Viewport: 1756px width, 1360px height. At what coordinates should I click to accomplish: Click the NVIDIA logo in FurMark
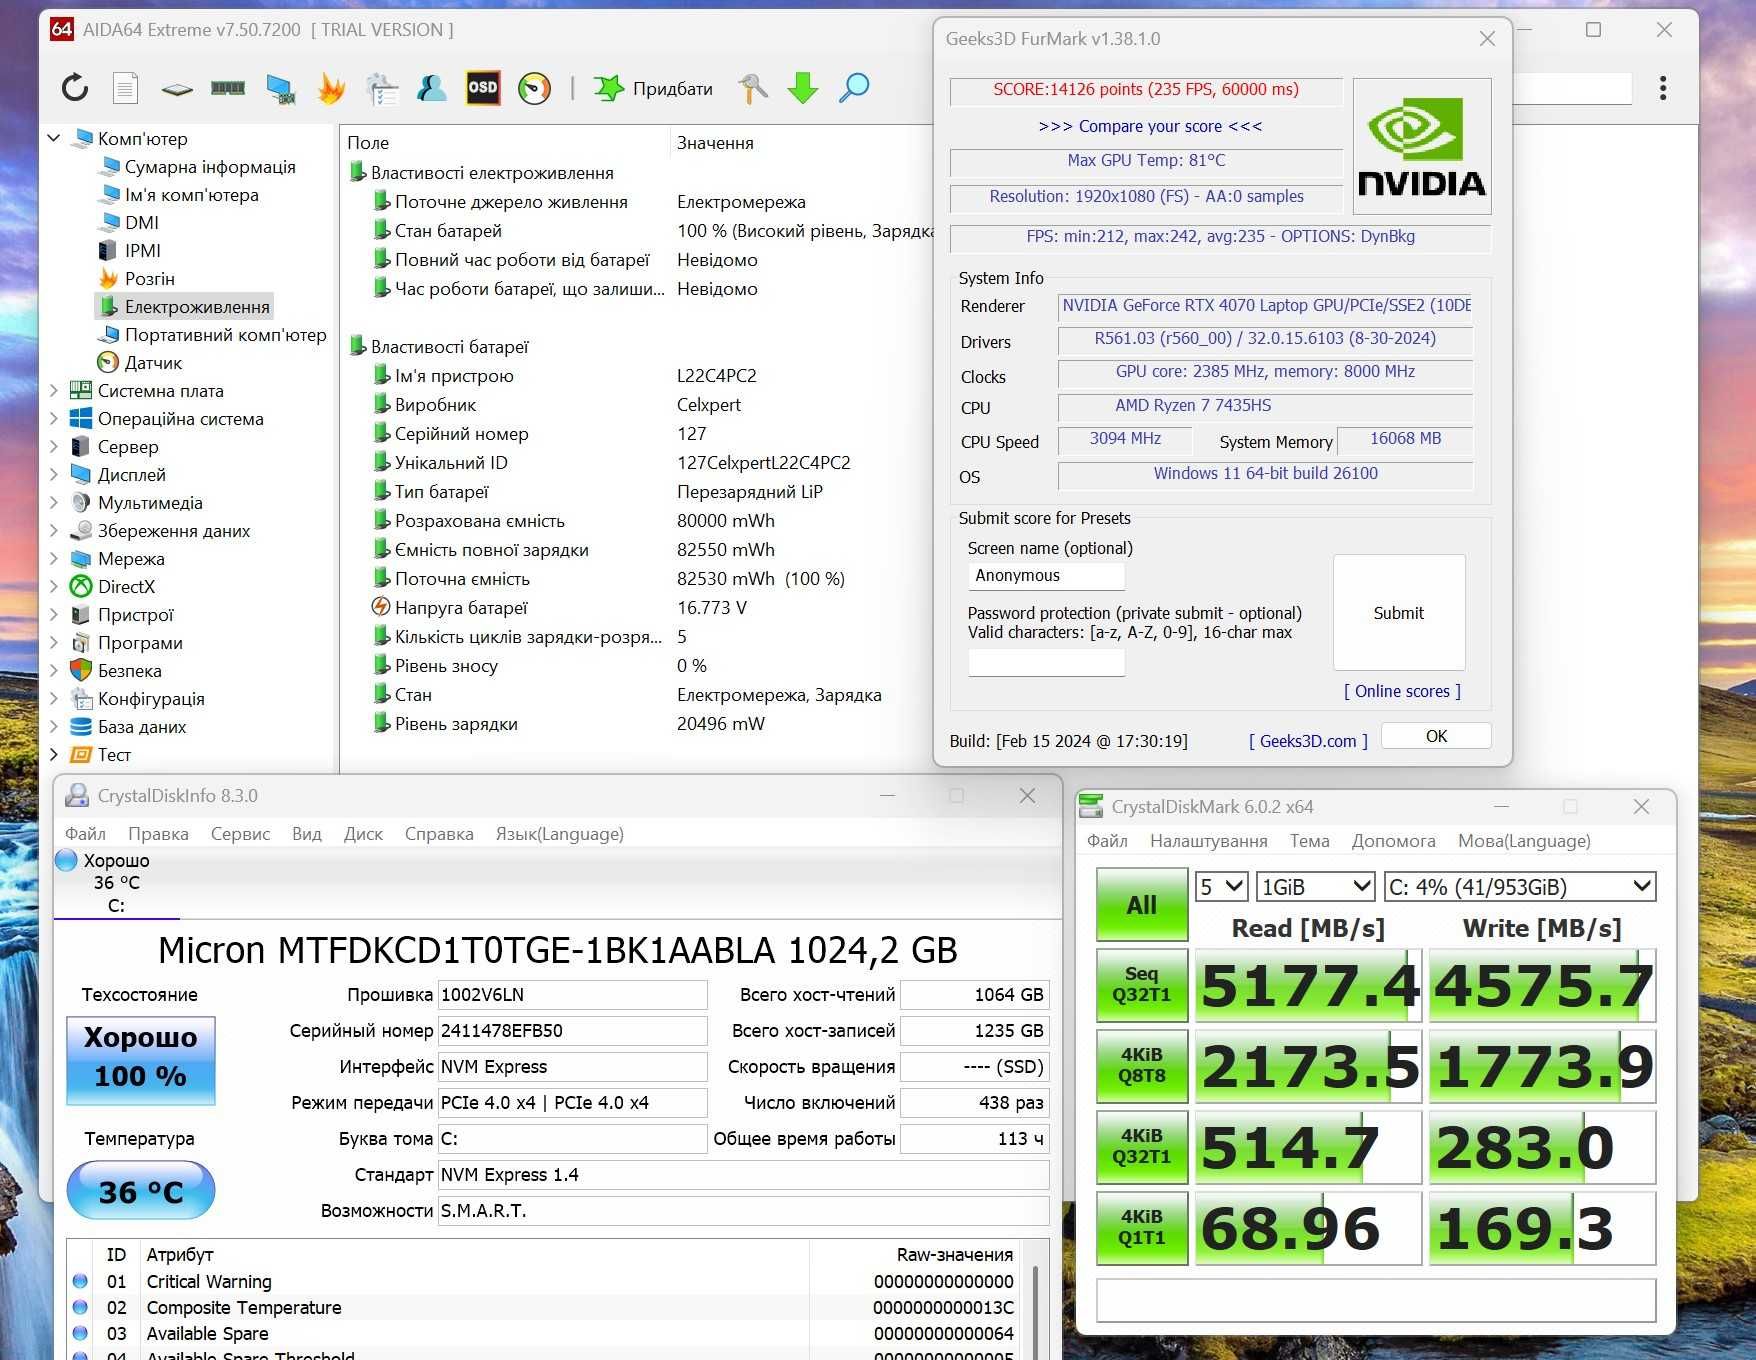pyautogui.click(x=1422, y=147)
